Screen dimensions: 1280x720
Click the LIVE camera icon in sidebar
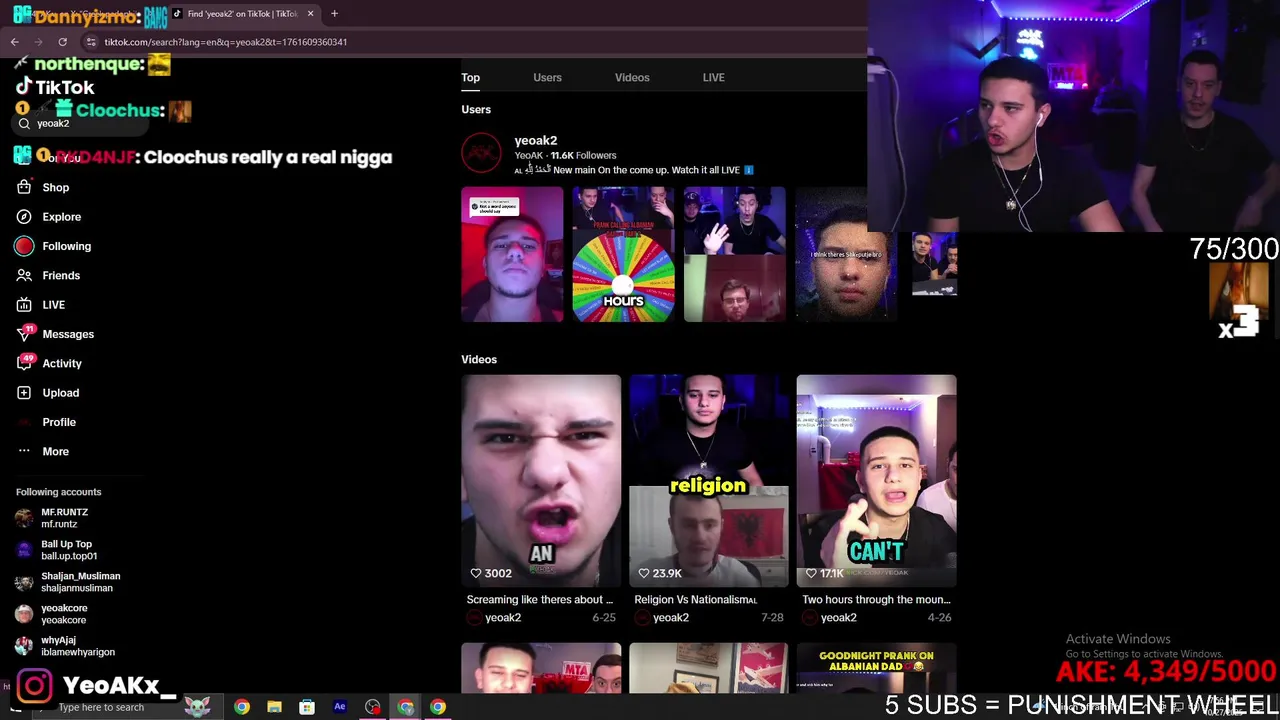pos(24,305)
